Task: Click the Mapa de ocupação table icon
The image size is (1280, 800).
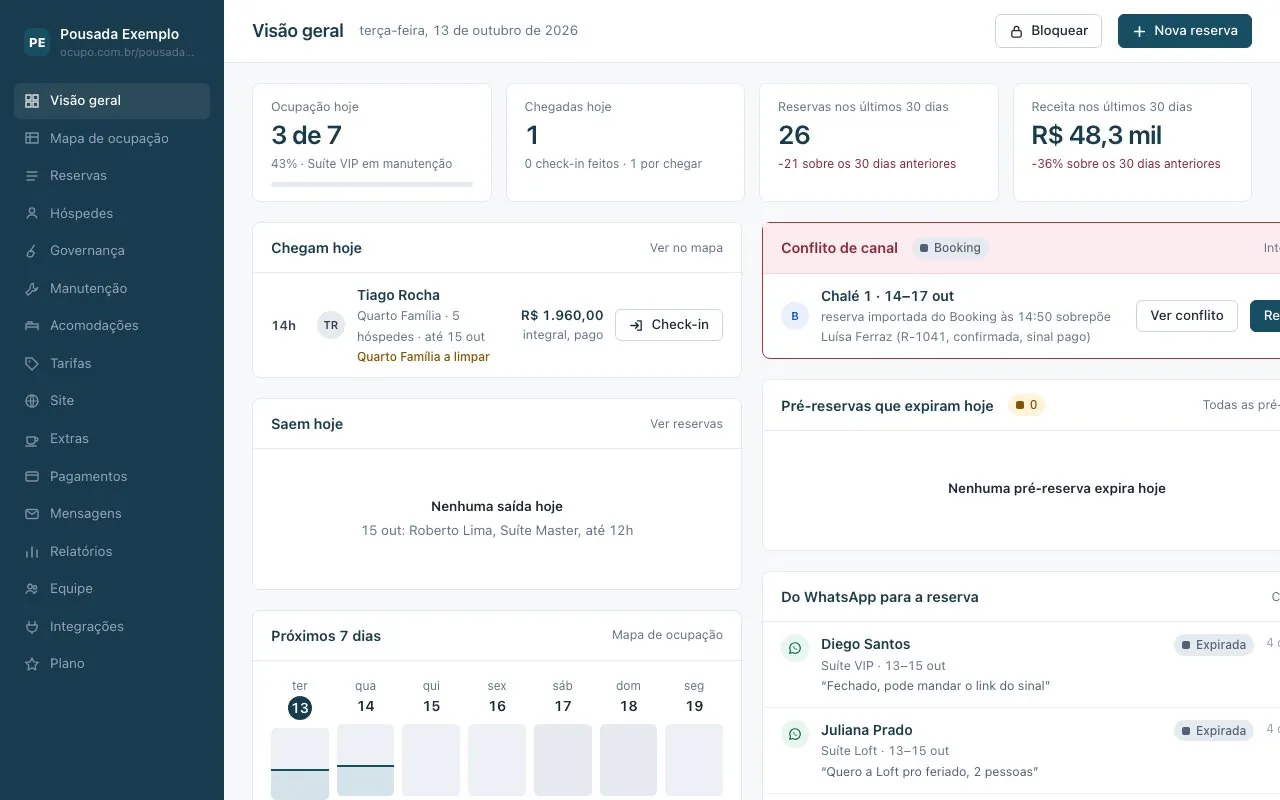Action: 32,138
